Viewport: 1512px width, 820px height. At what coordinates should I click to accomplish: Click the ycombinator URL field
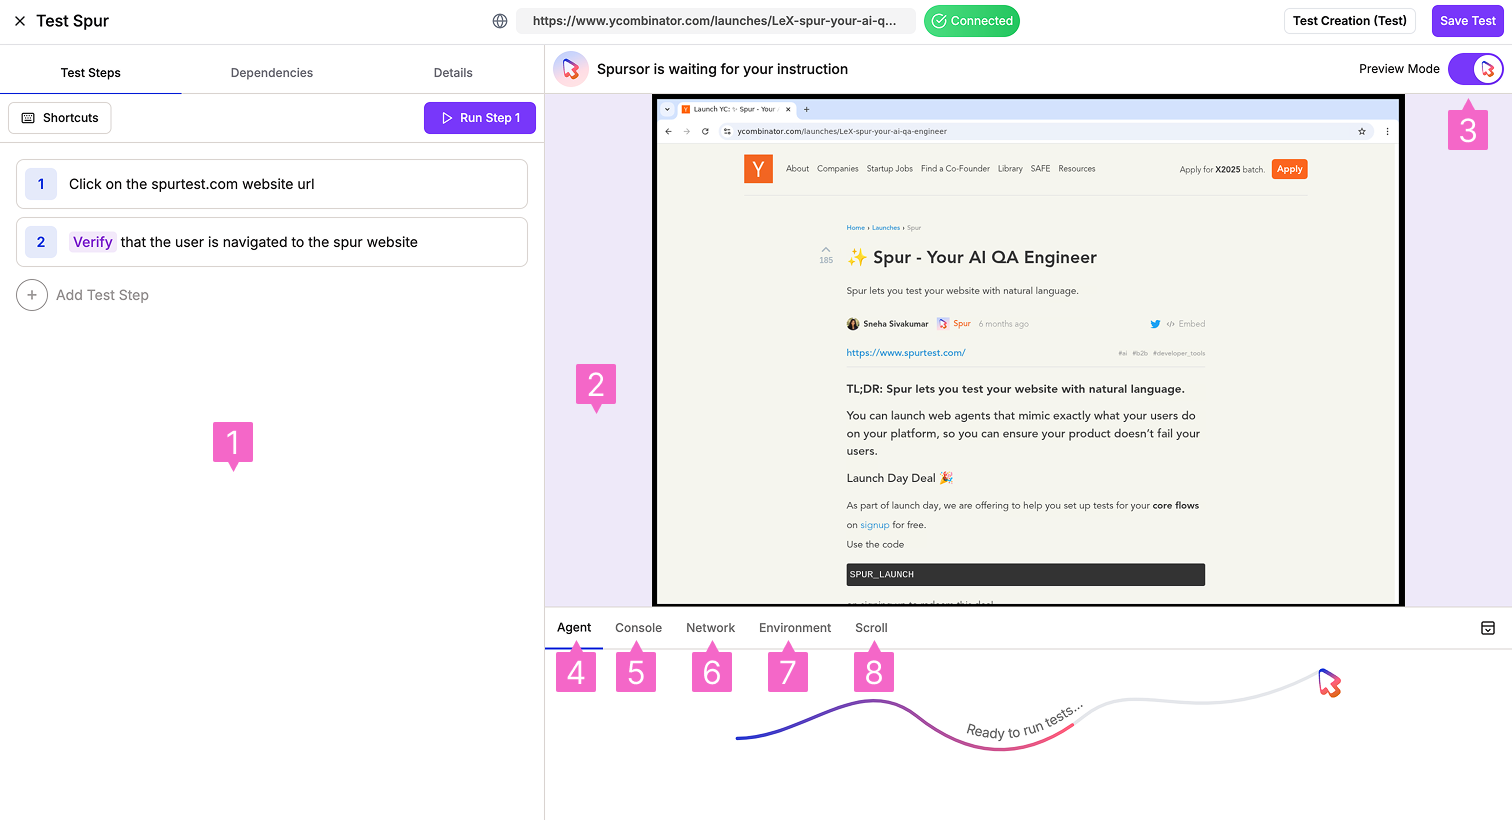point(715,21)
